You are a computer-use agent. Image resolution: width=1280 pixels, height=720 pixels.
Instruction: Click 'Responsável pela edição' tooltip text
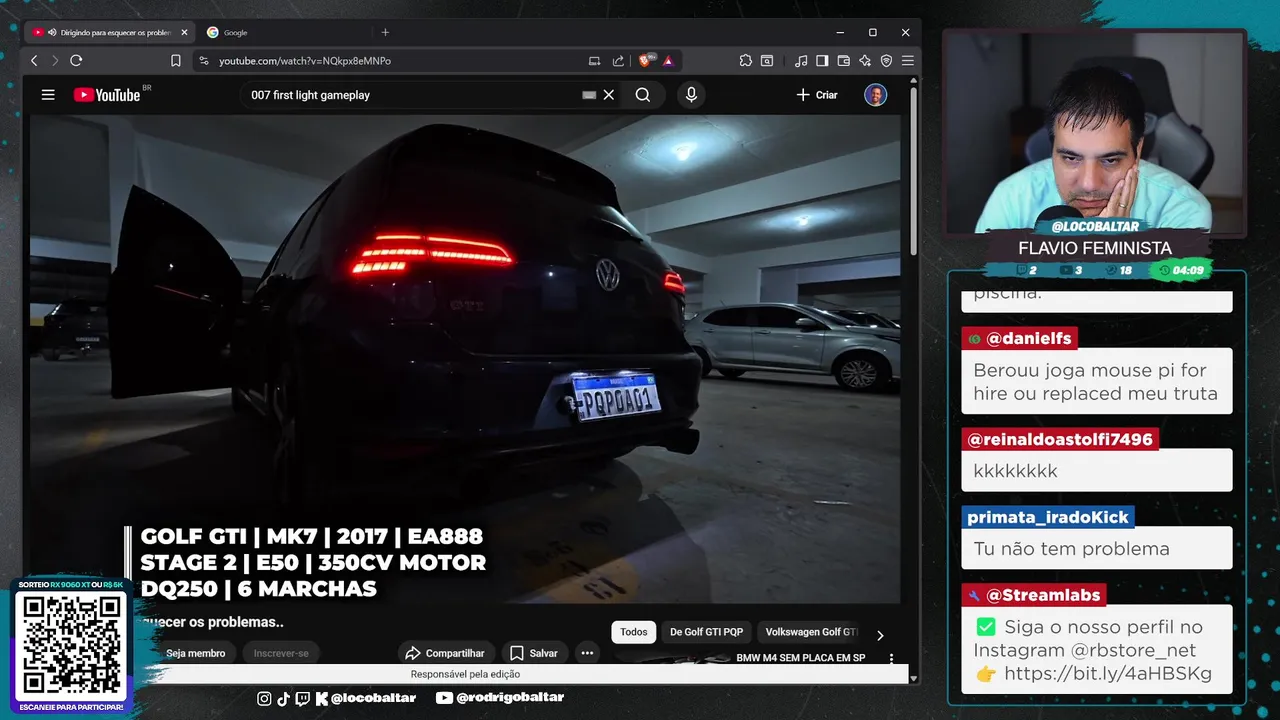pyautogui.click(x=465, y=674)
